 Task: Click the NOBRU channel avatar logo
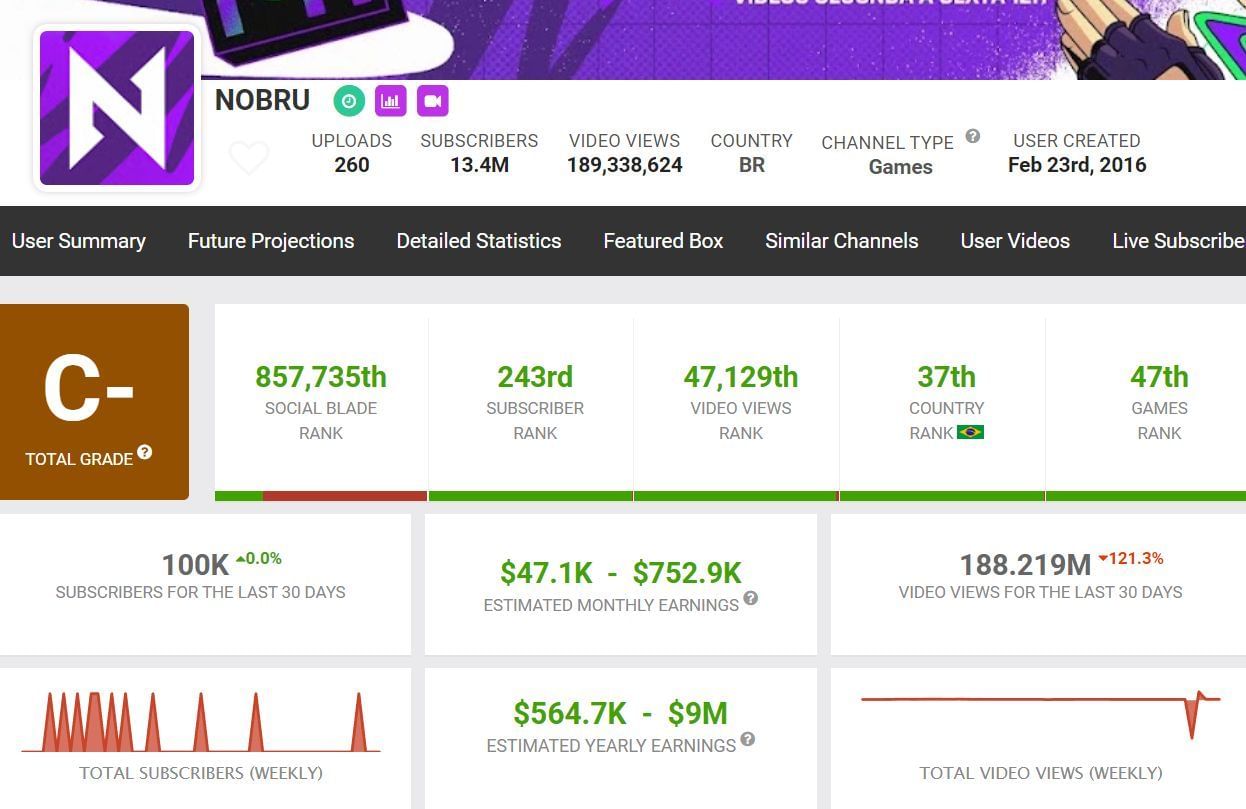click(117, 108)
